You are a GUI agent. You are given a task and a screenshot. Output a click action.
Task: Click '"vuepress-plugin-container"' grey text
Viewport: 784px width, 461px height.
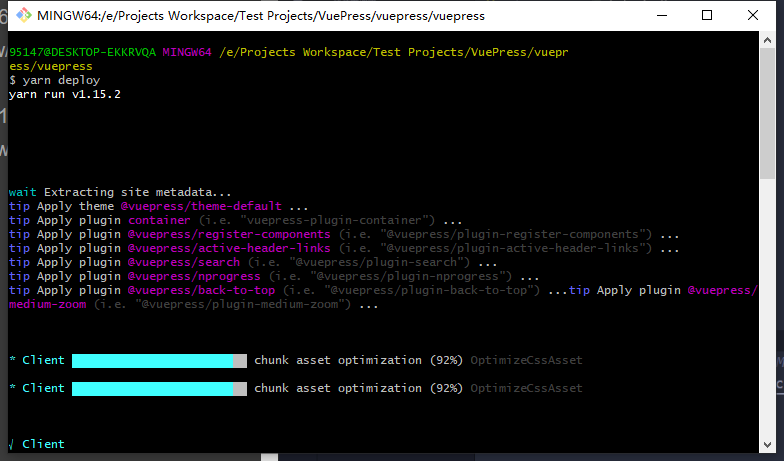pos(334,220)
